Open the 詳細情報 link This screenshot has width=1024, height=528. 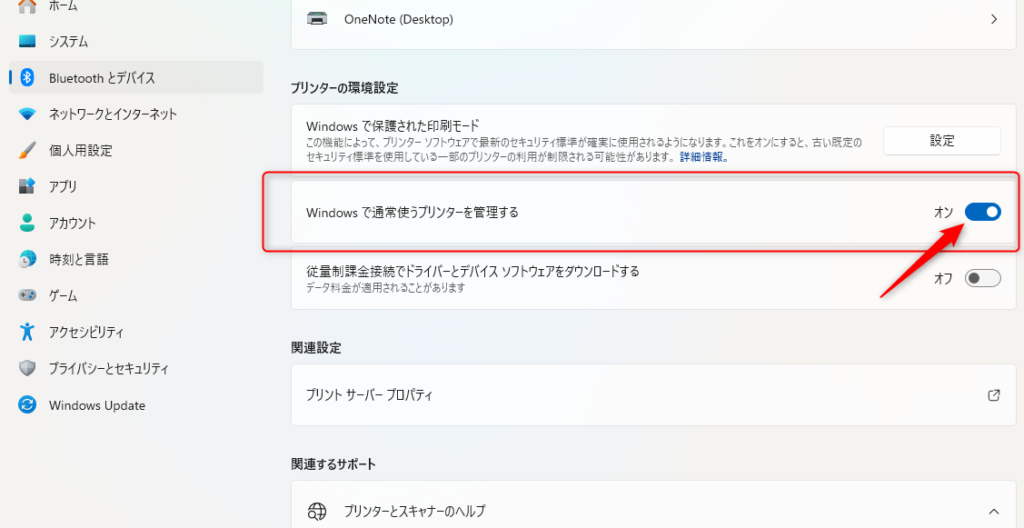coord(703,158)
